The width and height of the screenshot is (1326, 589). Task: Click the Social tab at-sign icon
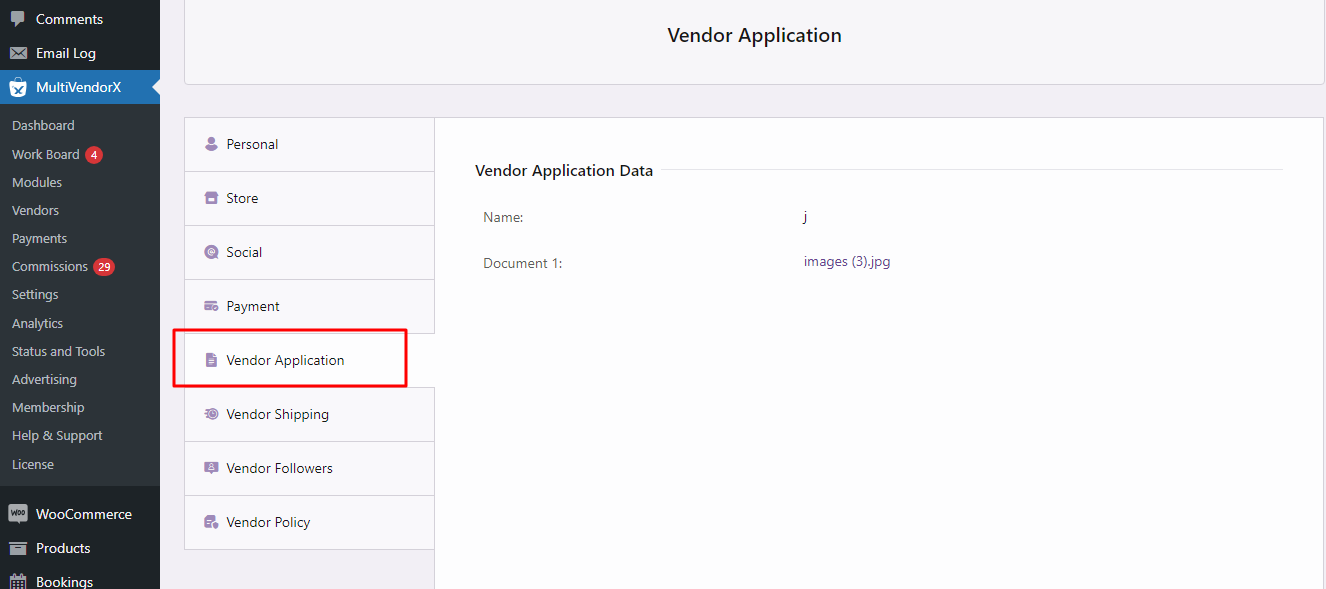tap(211, 252)
